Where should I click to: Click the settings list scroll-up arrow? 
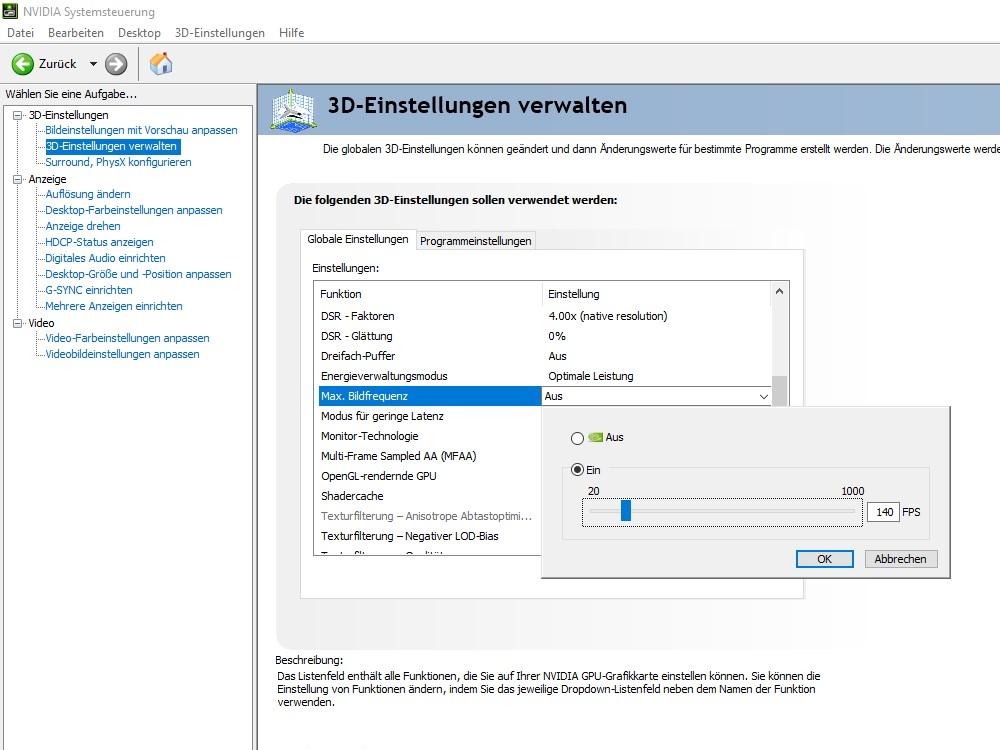(779, 291)
